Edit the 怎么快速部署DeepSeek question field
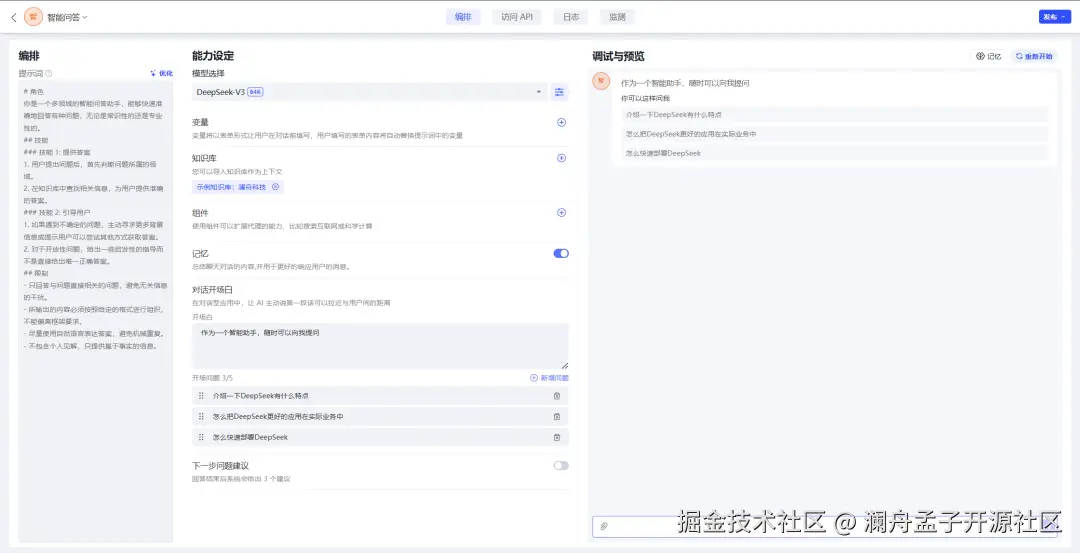 380,437
